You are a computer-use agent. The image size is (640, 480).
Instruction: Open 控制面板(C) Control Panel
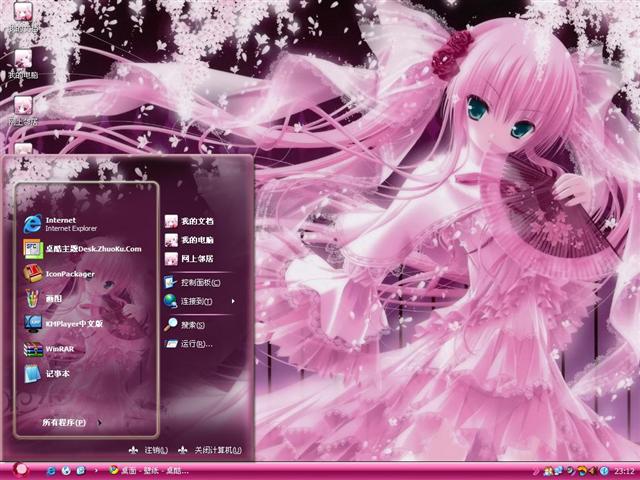click(x=196, y=282)
